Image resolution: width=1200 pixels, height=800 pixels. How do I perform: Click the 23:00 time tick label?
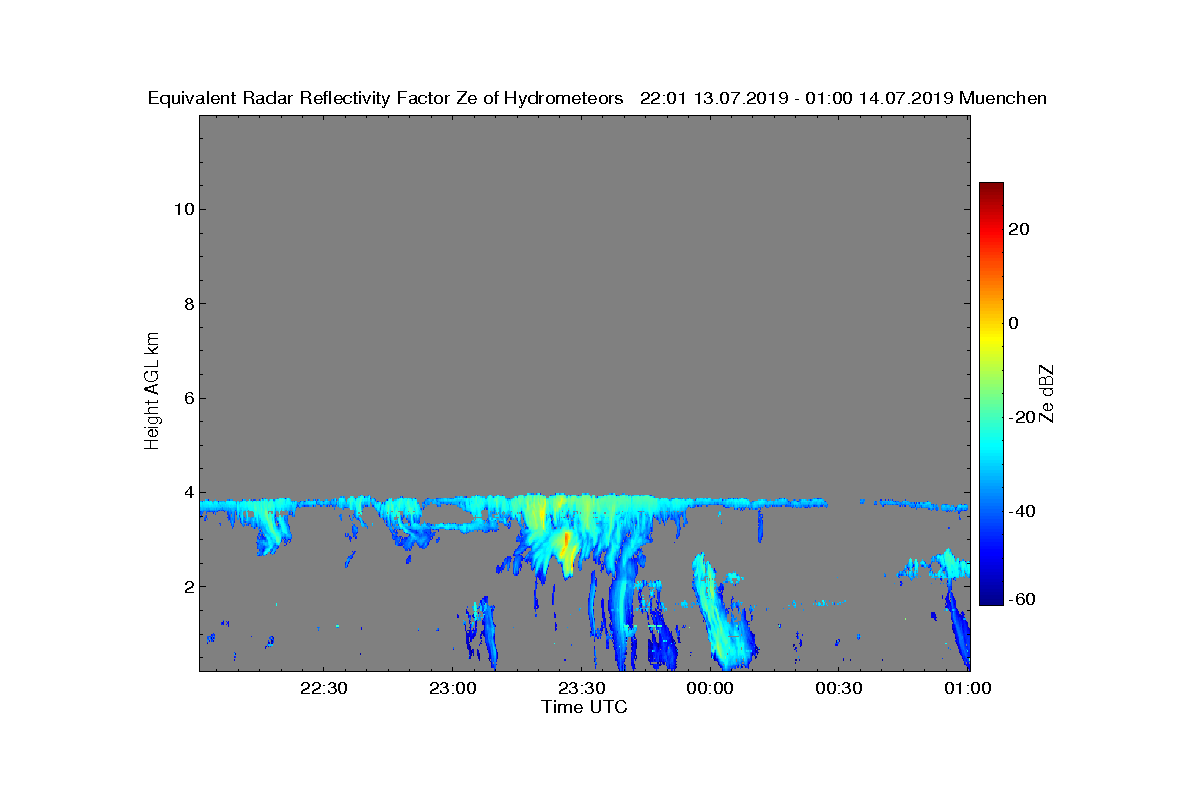click(x=452, y=688)
